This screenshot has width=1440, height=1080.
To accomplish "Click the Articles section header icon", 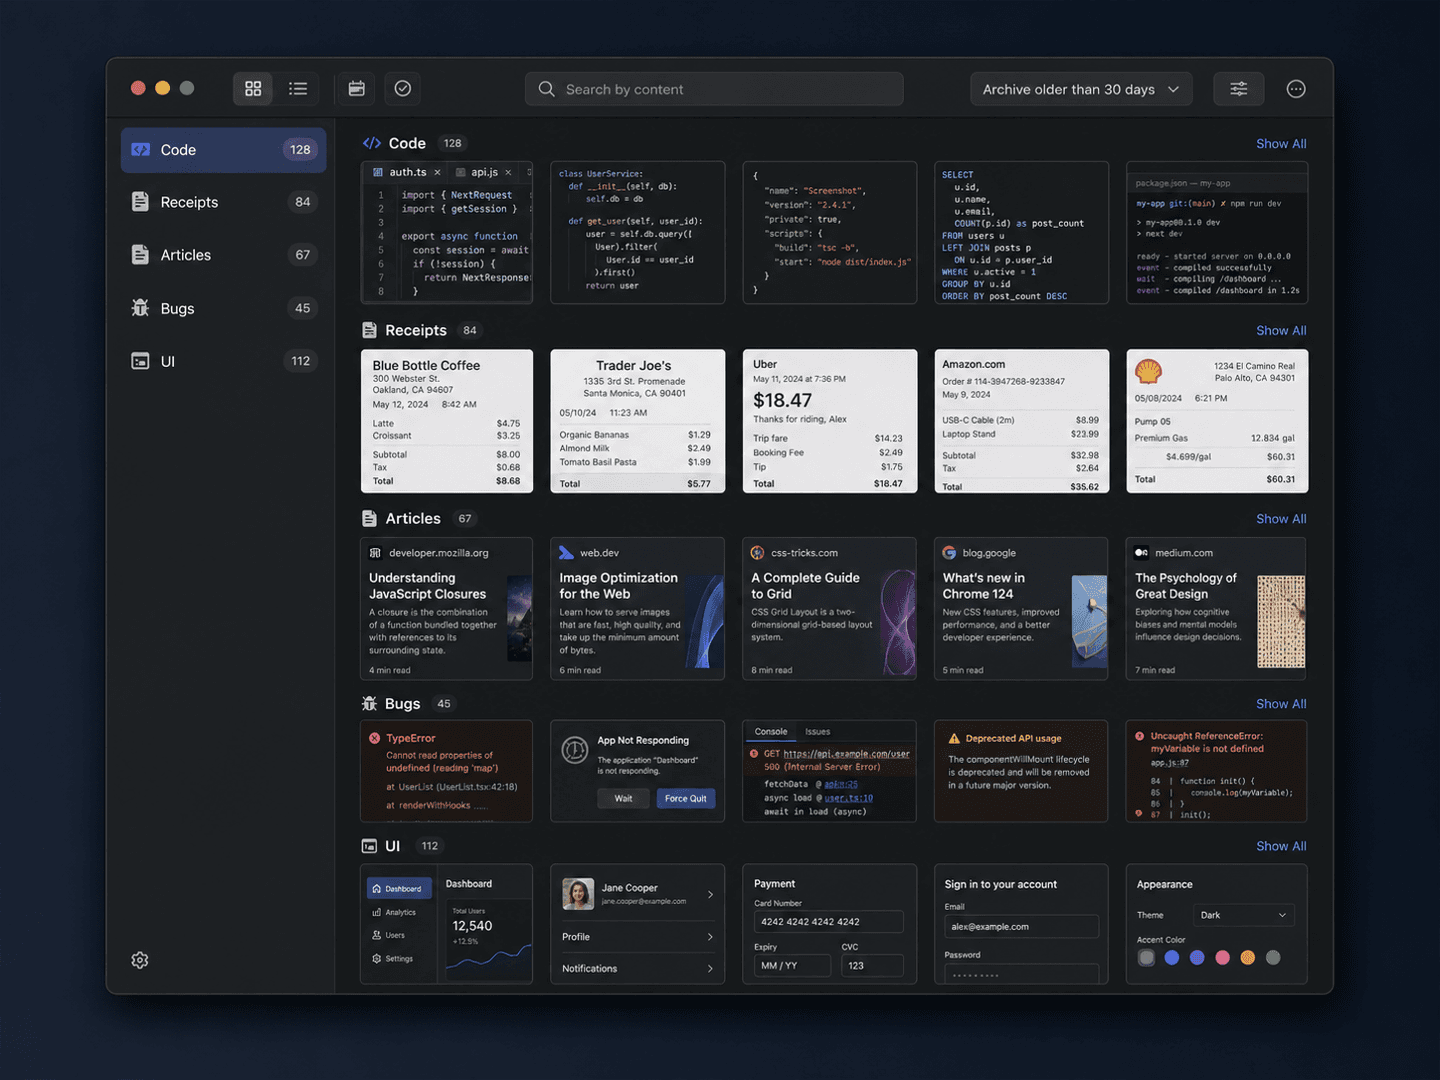I will pyautogui.click(x=369, y=518).
